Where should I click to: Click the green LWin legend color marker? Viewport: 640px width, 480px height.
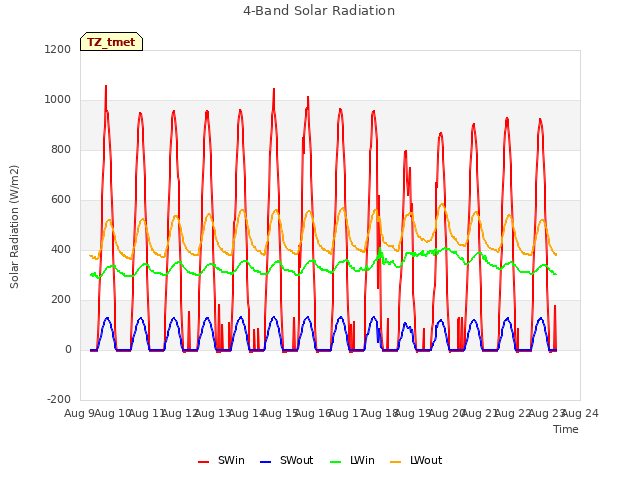click(336, 462)
